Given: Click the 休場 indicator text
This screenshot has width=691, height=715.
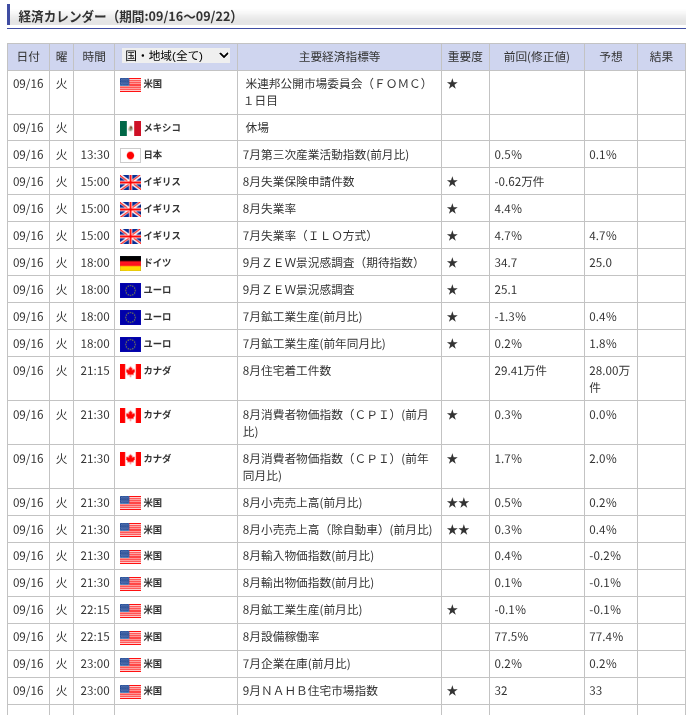Looking at the screenshot, I should tap(257, 128).
